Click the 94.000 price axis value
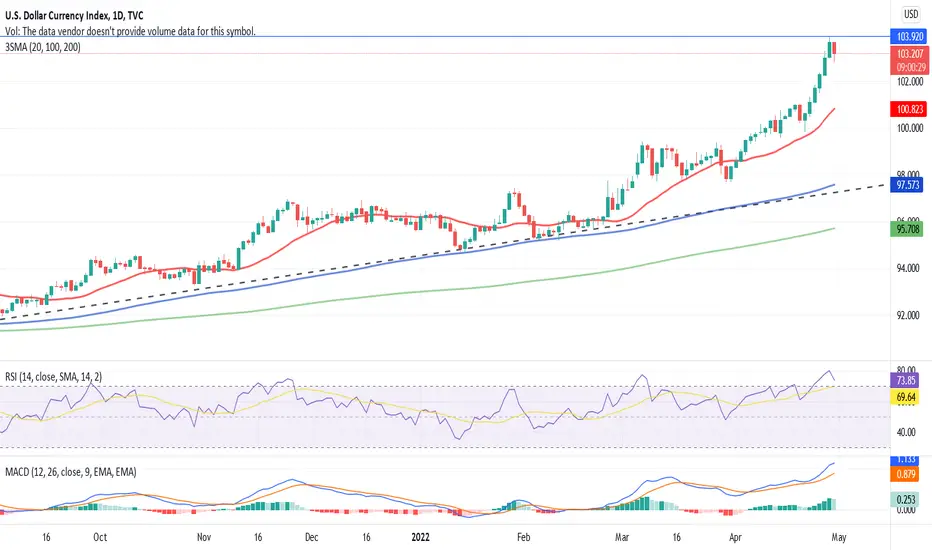This screenshot has width=932, height=550. point(908,268)
